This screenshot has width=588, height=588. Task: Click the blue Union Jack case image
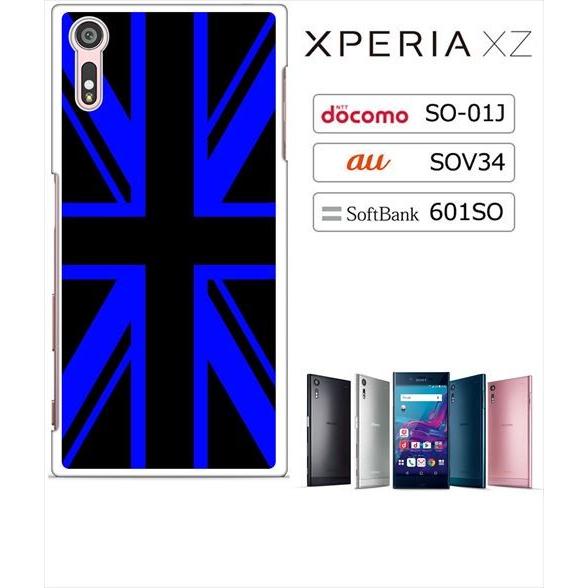point(169,240)
